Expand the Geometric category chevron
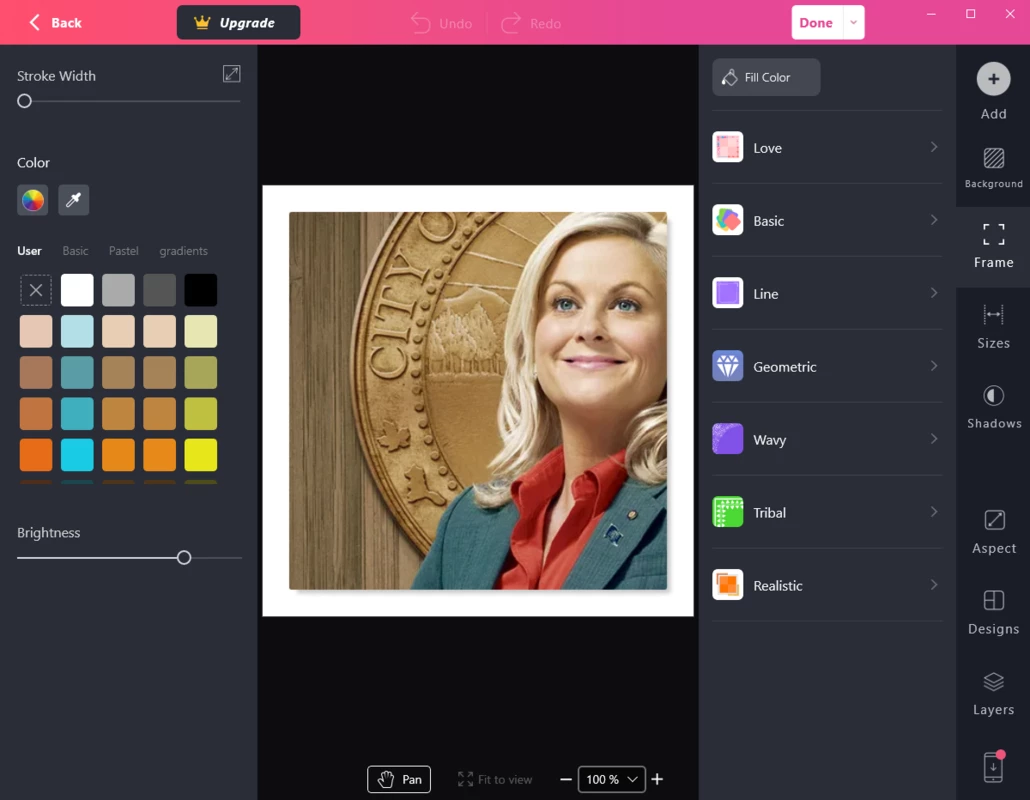The width and height of the screenshot is (1030, 800). [933, 366]
